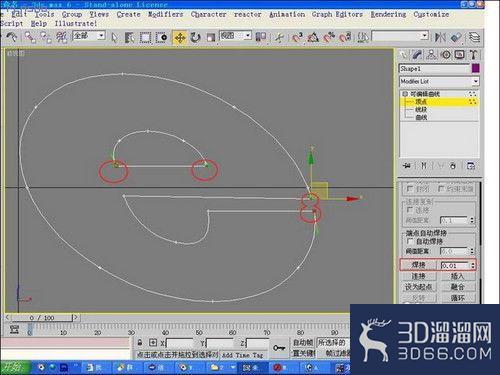Click the Weld button outlined in red

[x=418, y=265]
